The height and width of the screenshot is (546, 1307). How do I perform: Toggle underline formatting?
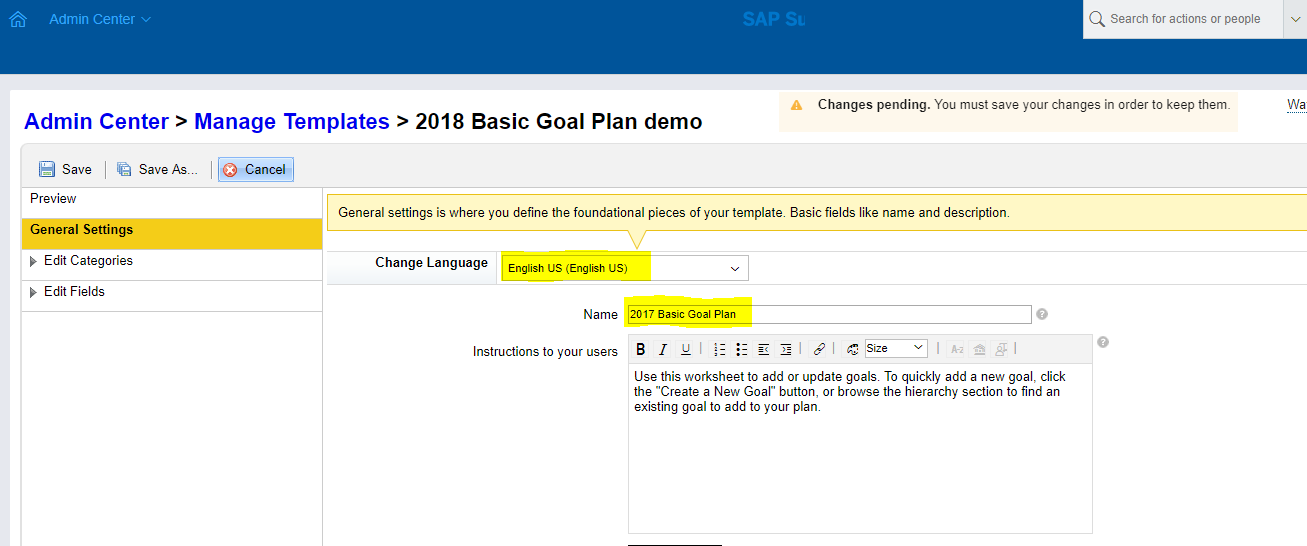685,349
